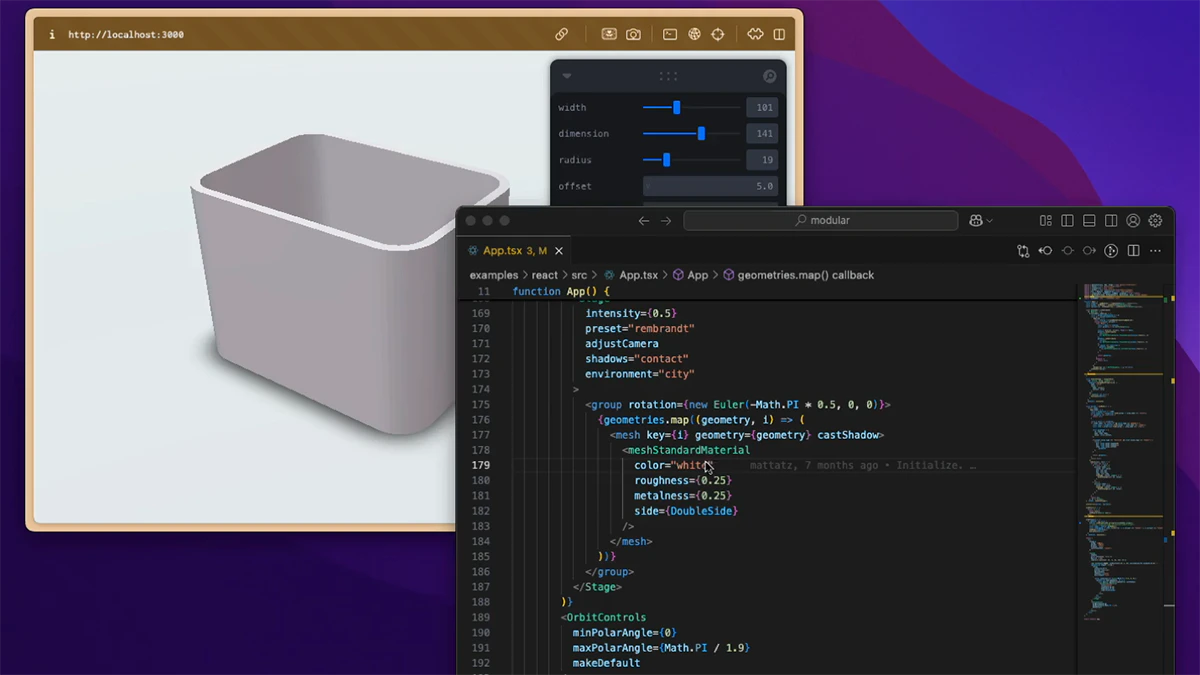Click the preset="rembrandt" code line
The height and width of the screenshot is (675, 1200).
coord(640,328)
